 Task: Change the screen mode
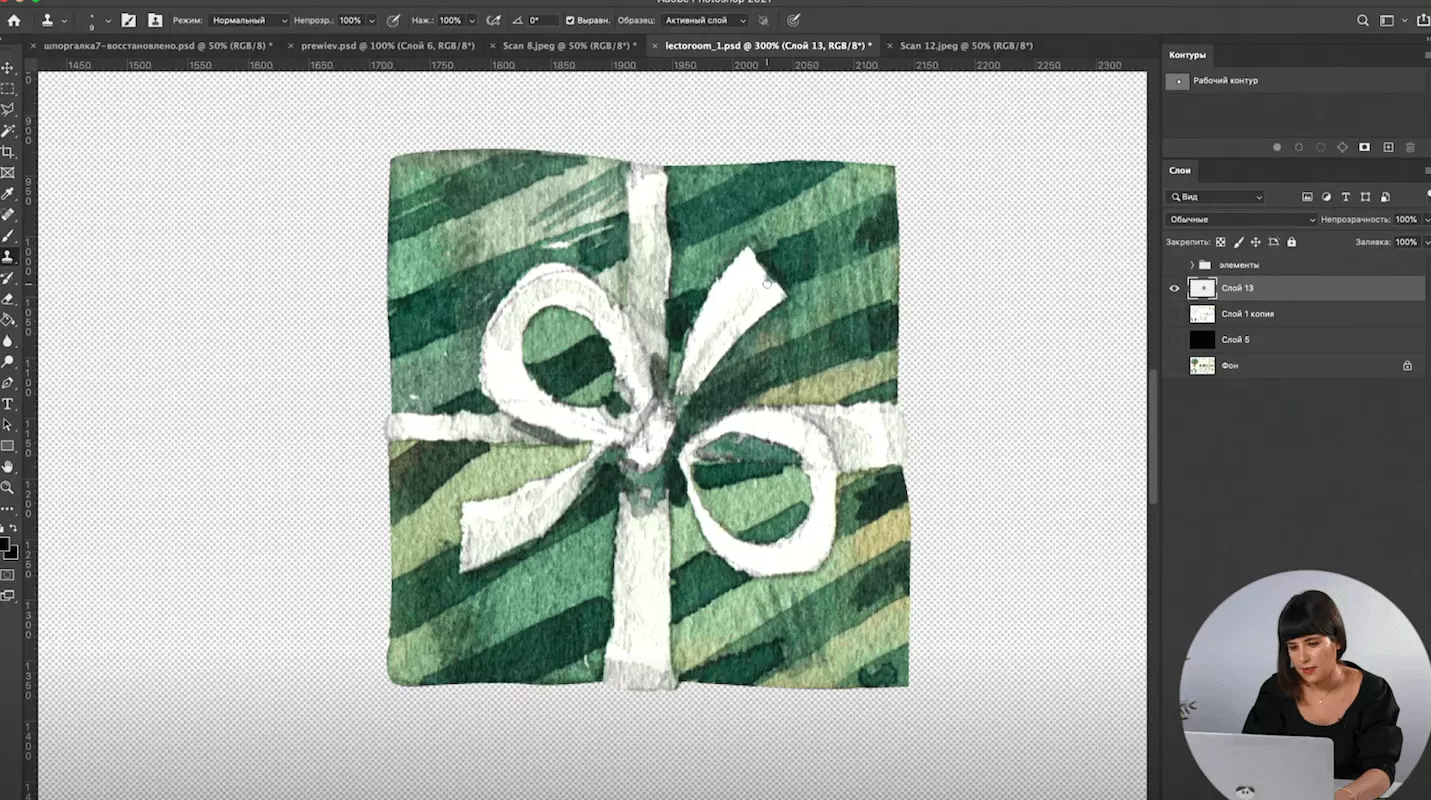[8, 595]
